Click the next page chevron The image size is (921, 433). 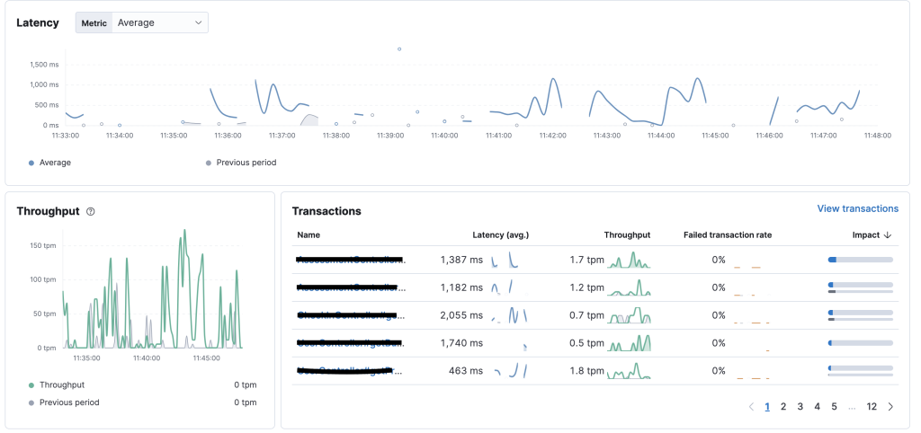(x=890, y=407)
